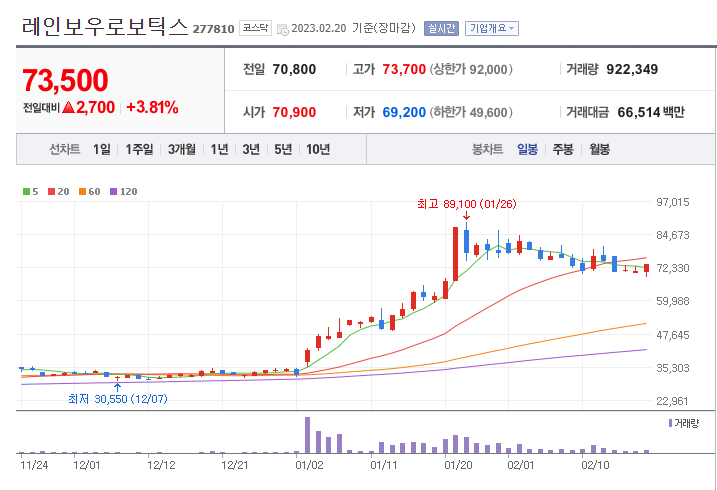Click the large red candle near 01/20
This screenshot has height=490, width=717.
point(455,254)
